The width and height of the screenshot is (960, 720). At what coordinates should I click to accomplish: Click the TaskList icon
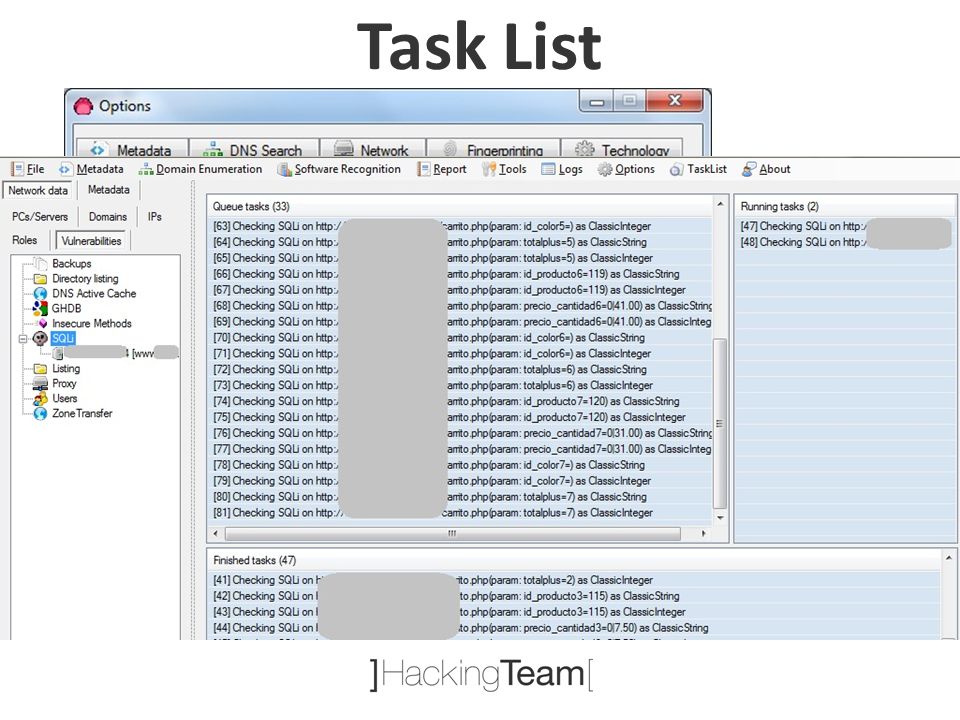coord(677,170)
